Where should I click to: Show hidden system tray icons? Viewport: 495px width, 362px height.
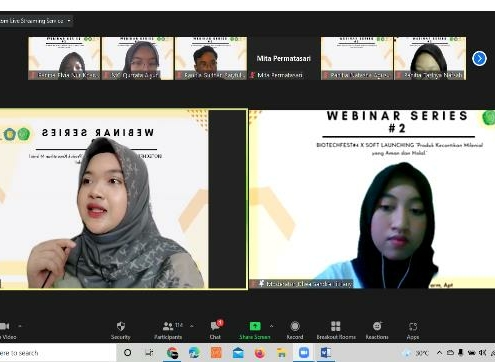[x=439, y=353]
